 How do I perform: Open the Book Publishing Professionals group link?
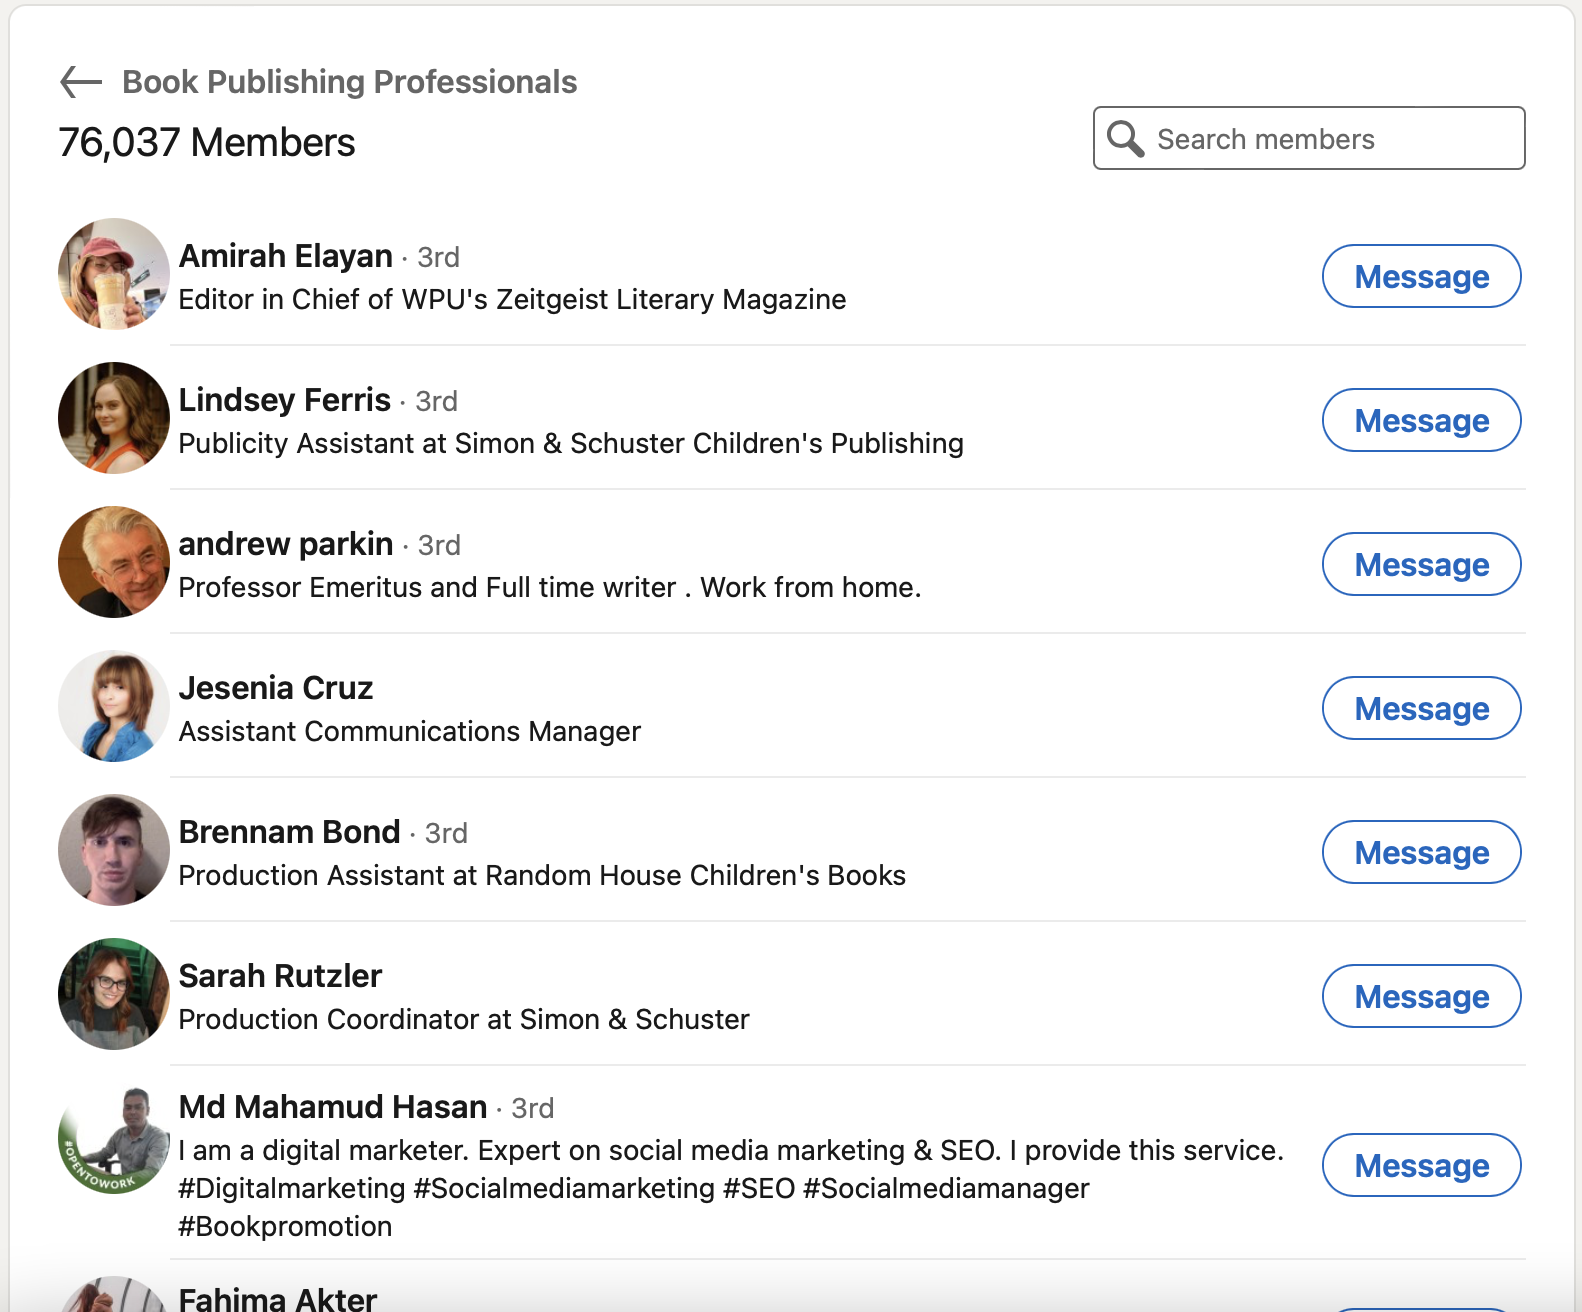[x=349, y=82]
